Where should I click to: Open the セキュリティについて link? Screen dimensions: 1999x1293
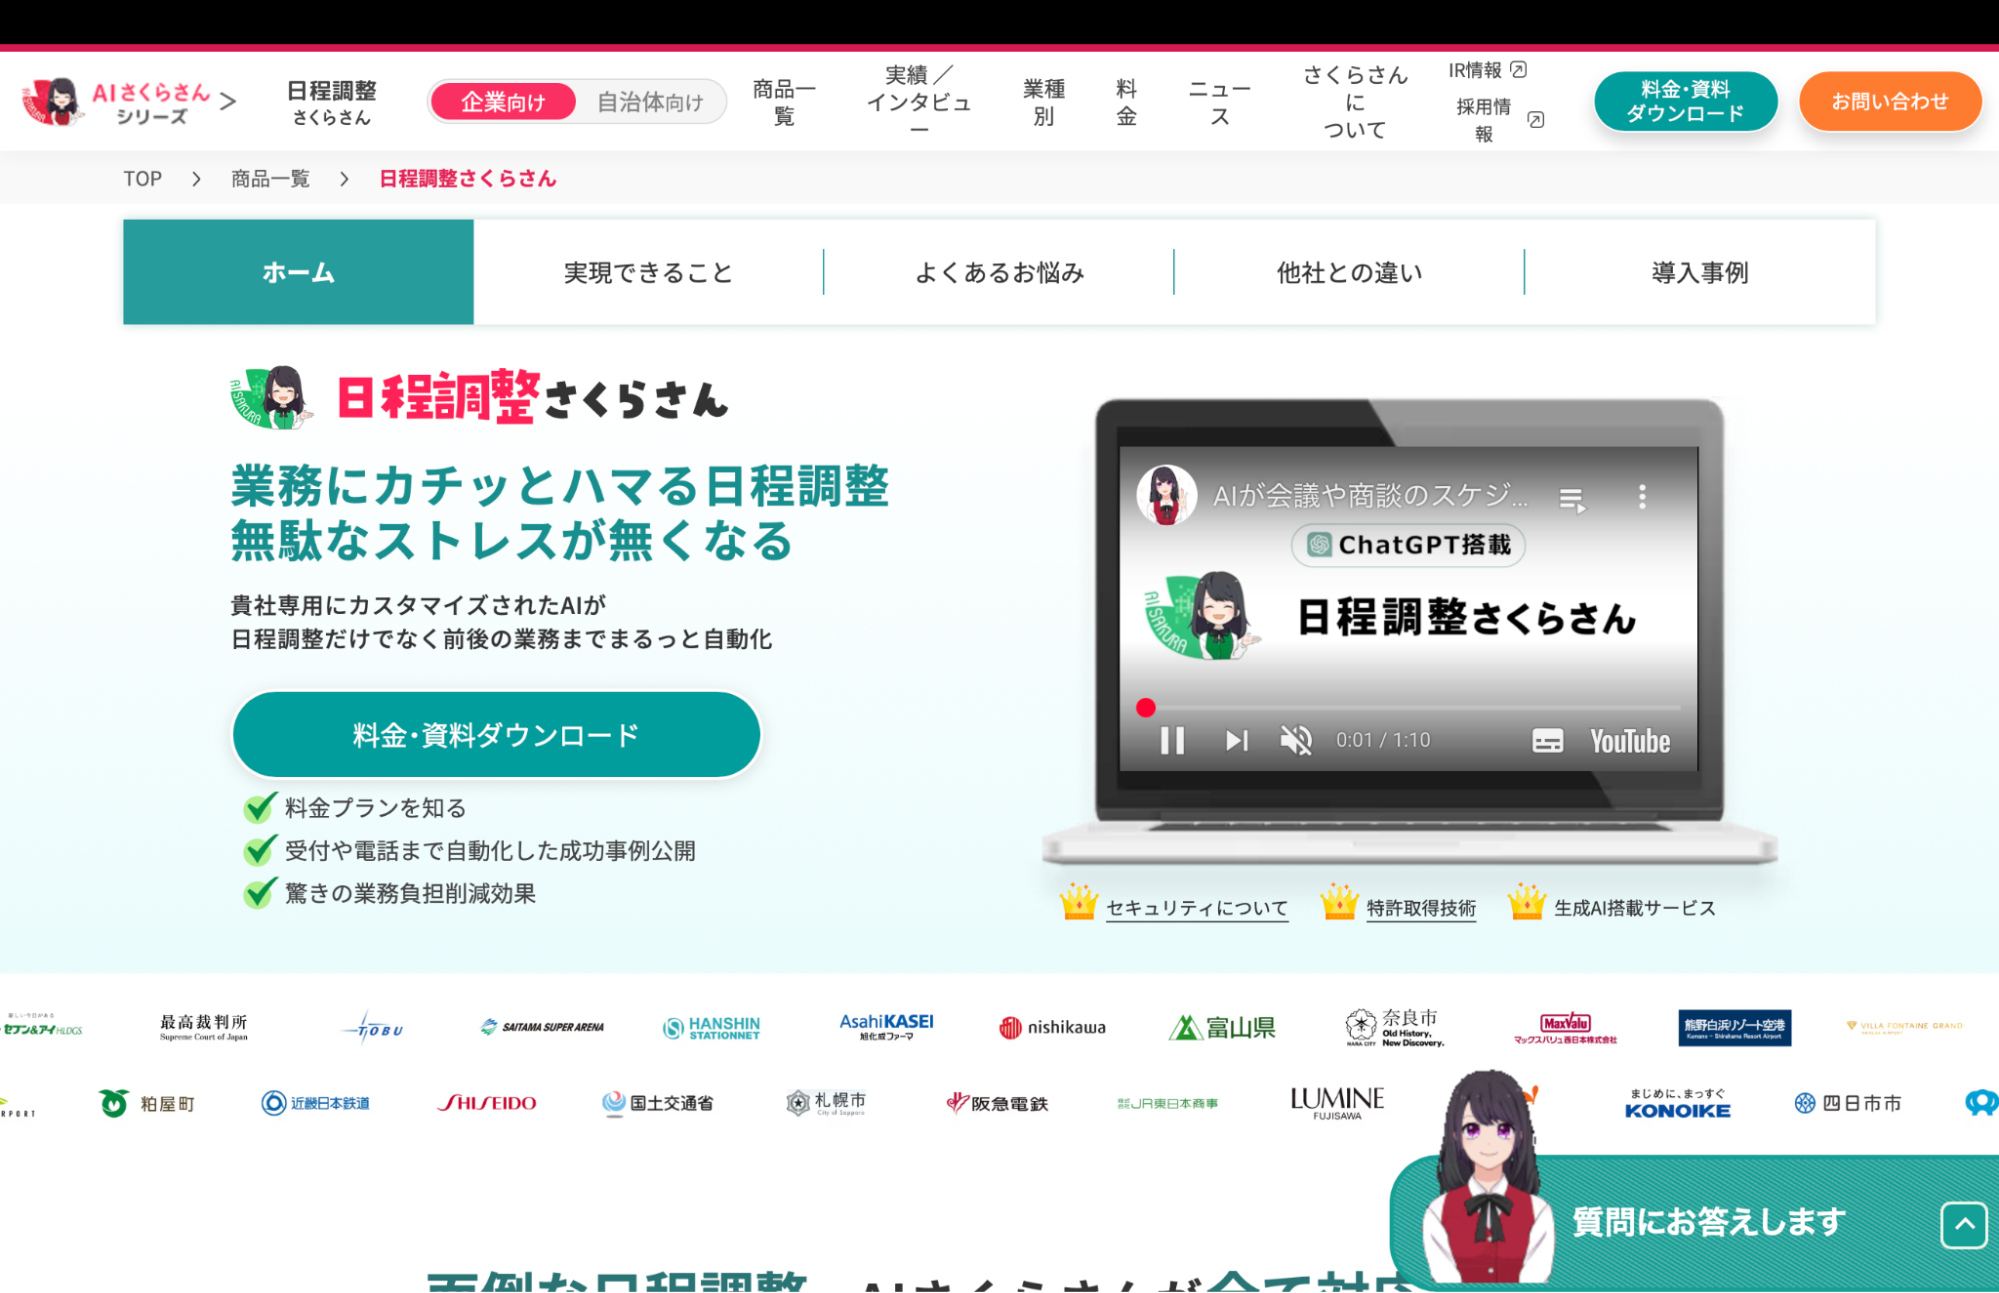click(1196, 908)
